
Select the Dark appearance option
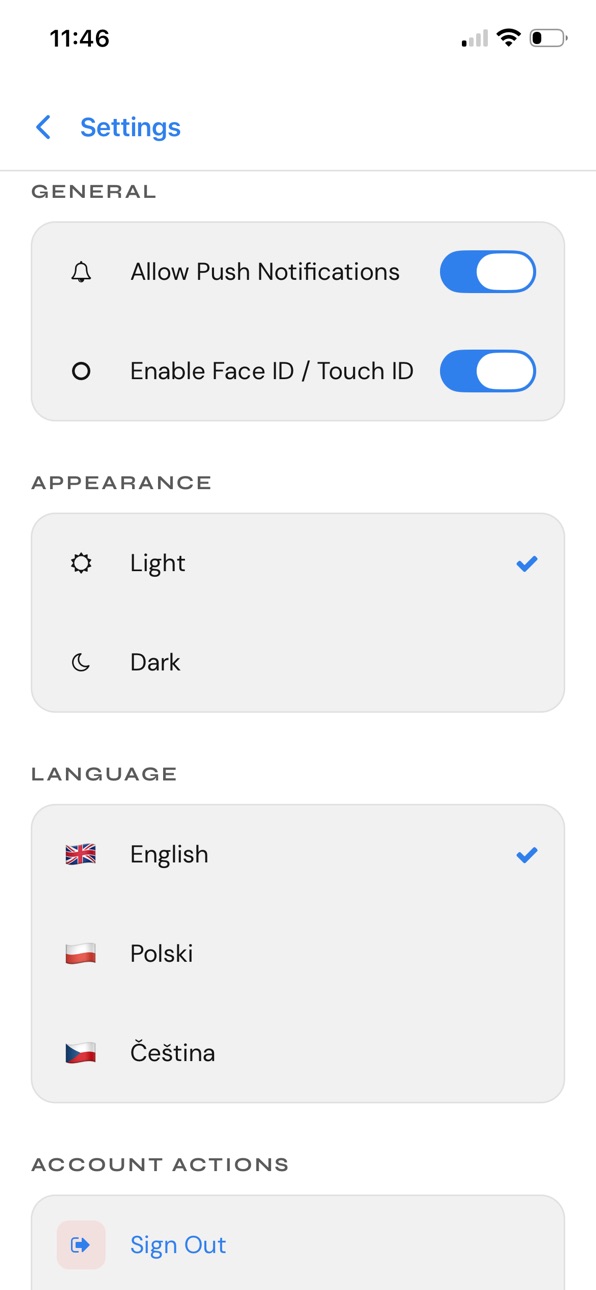tap(298, 662)
